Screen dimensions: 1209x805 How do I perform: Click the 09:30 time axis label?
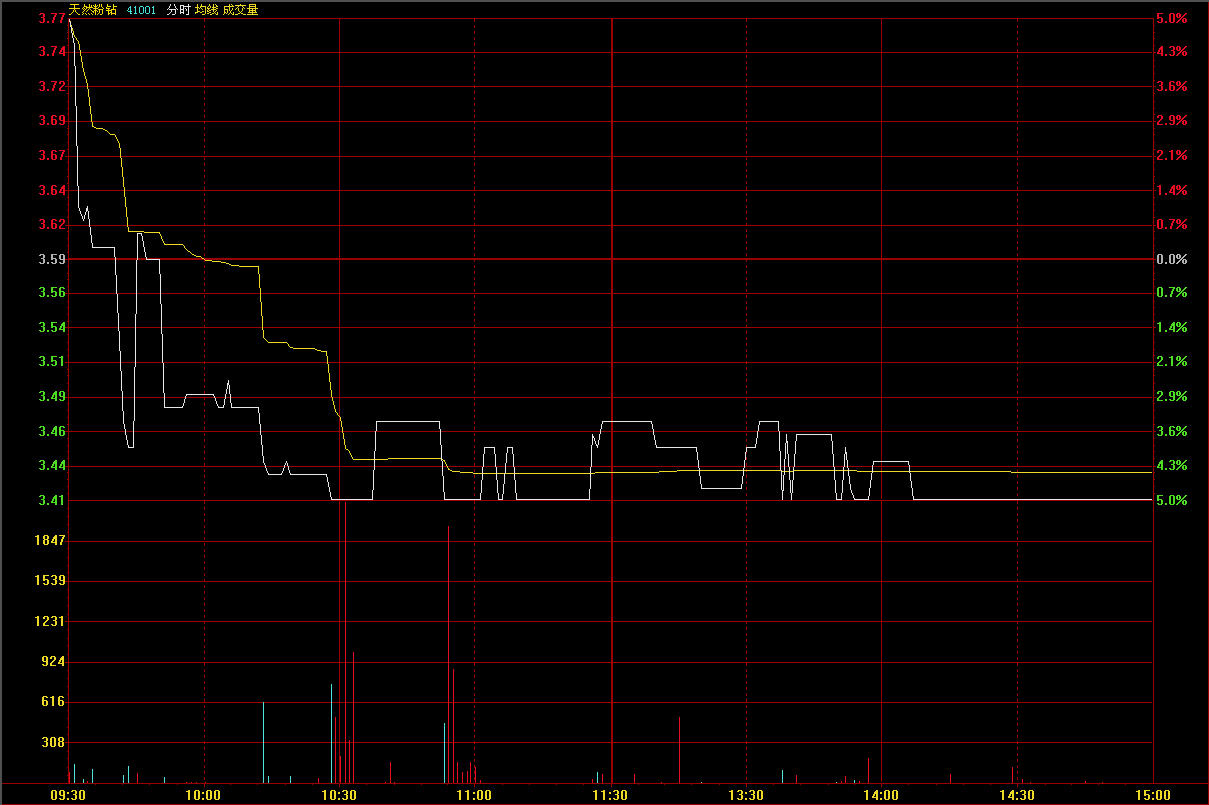click(68, 795)
